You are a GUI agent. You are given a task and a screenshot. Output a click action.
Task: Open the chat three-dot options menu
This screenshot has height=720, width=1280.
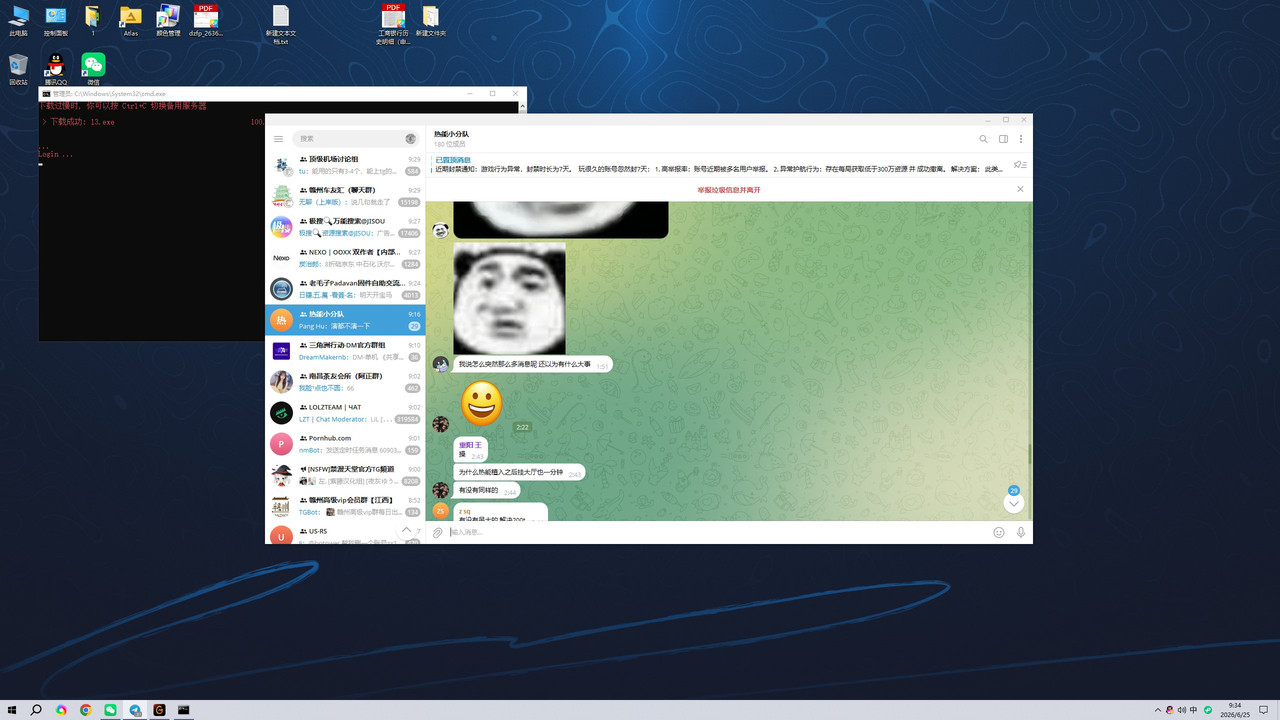(1021, 139)
